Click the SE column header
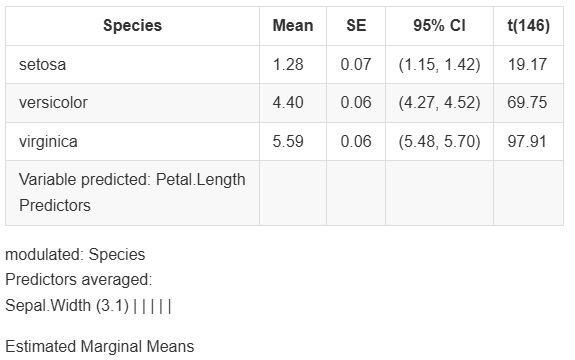The image size is (575, 360). coord(356,26)
